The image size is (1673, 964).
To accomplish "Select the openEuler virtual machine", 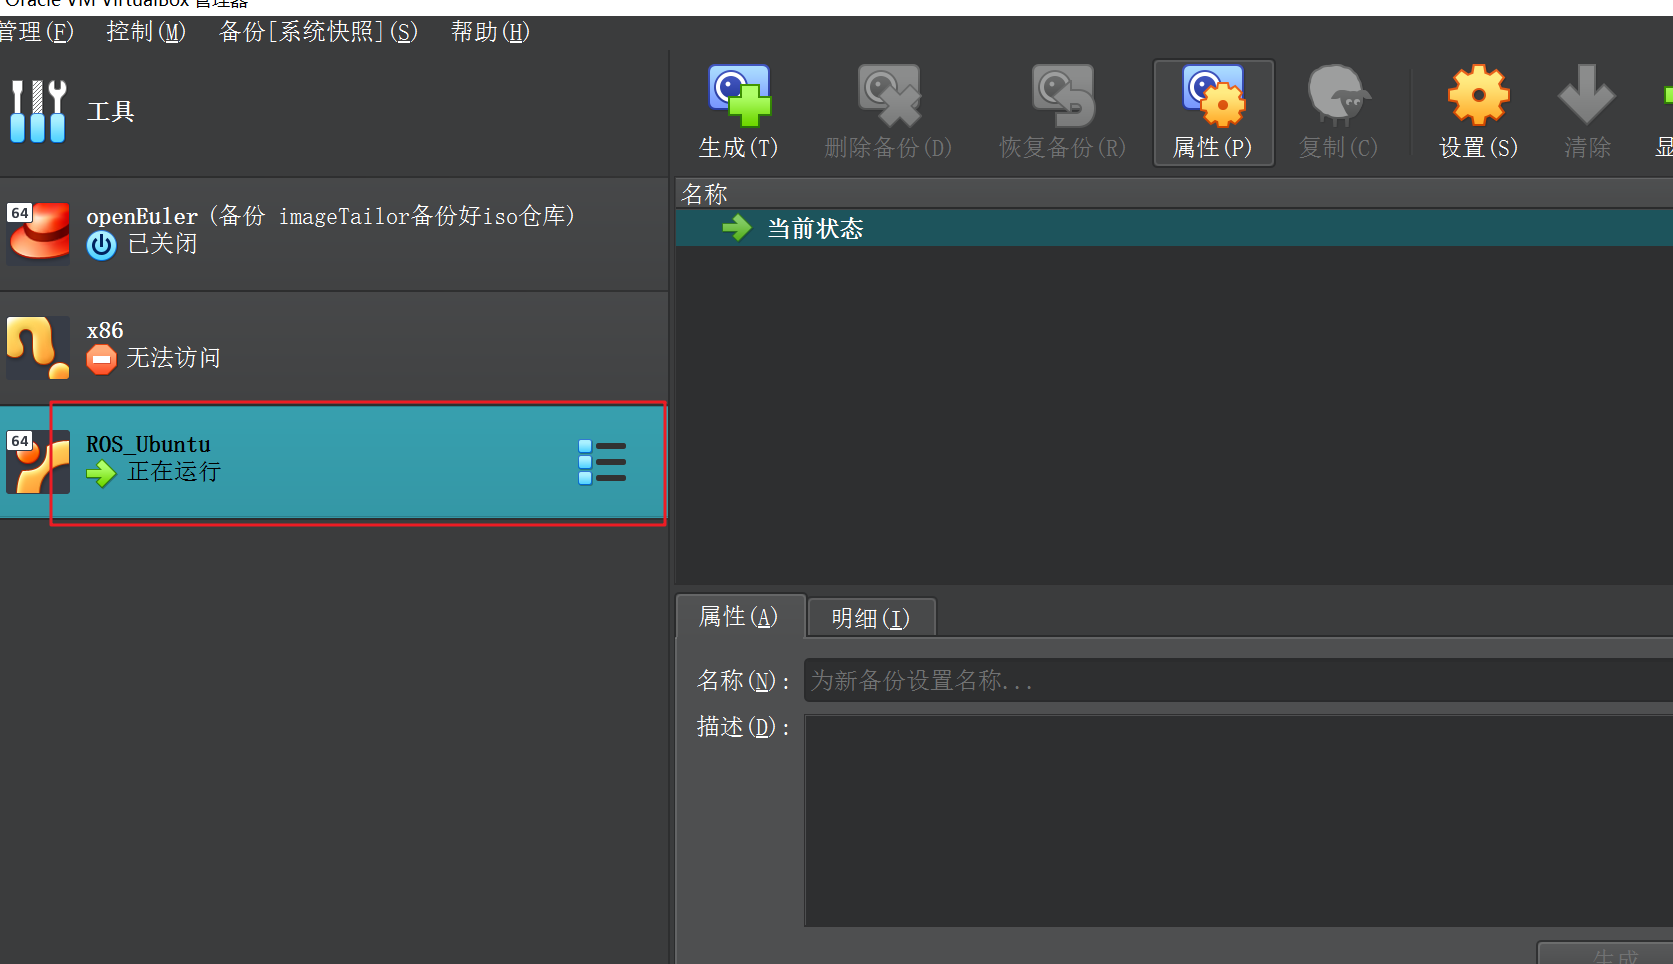I will [x=330, y=231].
